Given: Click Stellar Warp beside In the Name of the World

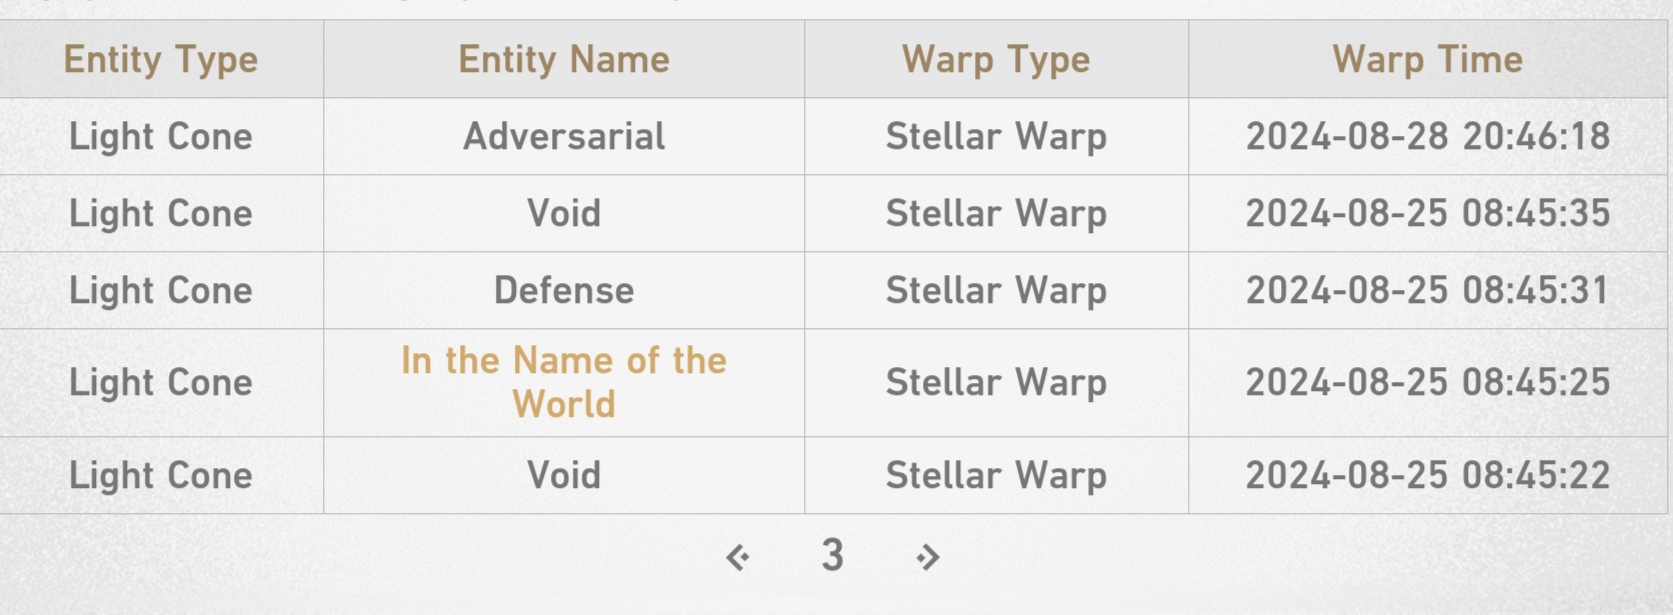Looking at the screenshot, I should pyautogui.click(x=996, y=382).
